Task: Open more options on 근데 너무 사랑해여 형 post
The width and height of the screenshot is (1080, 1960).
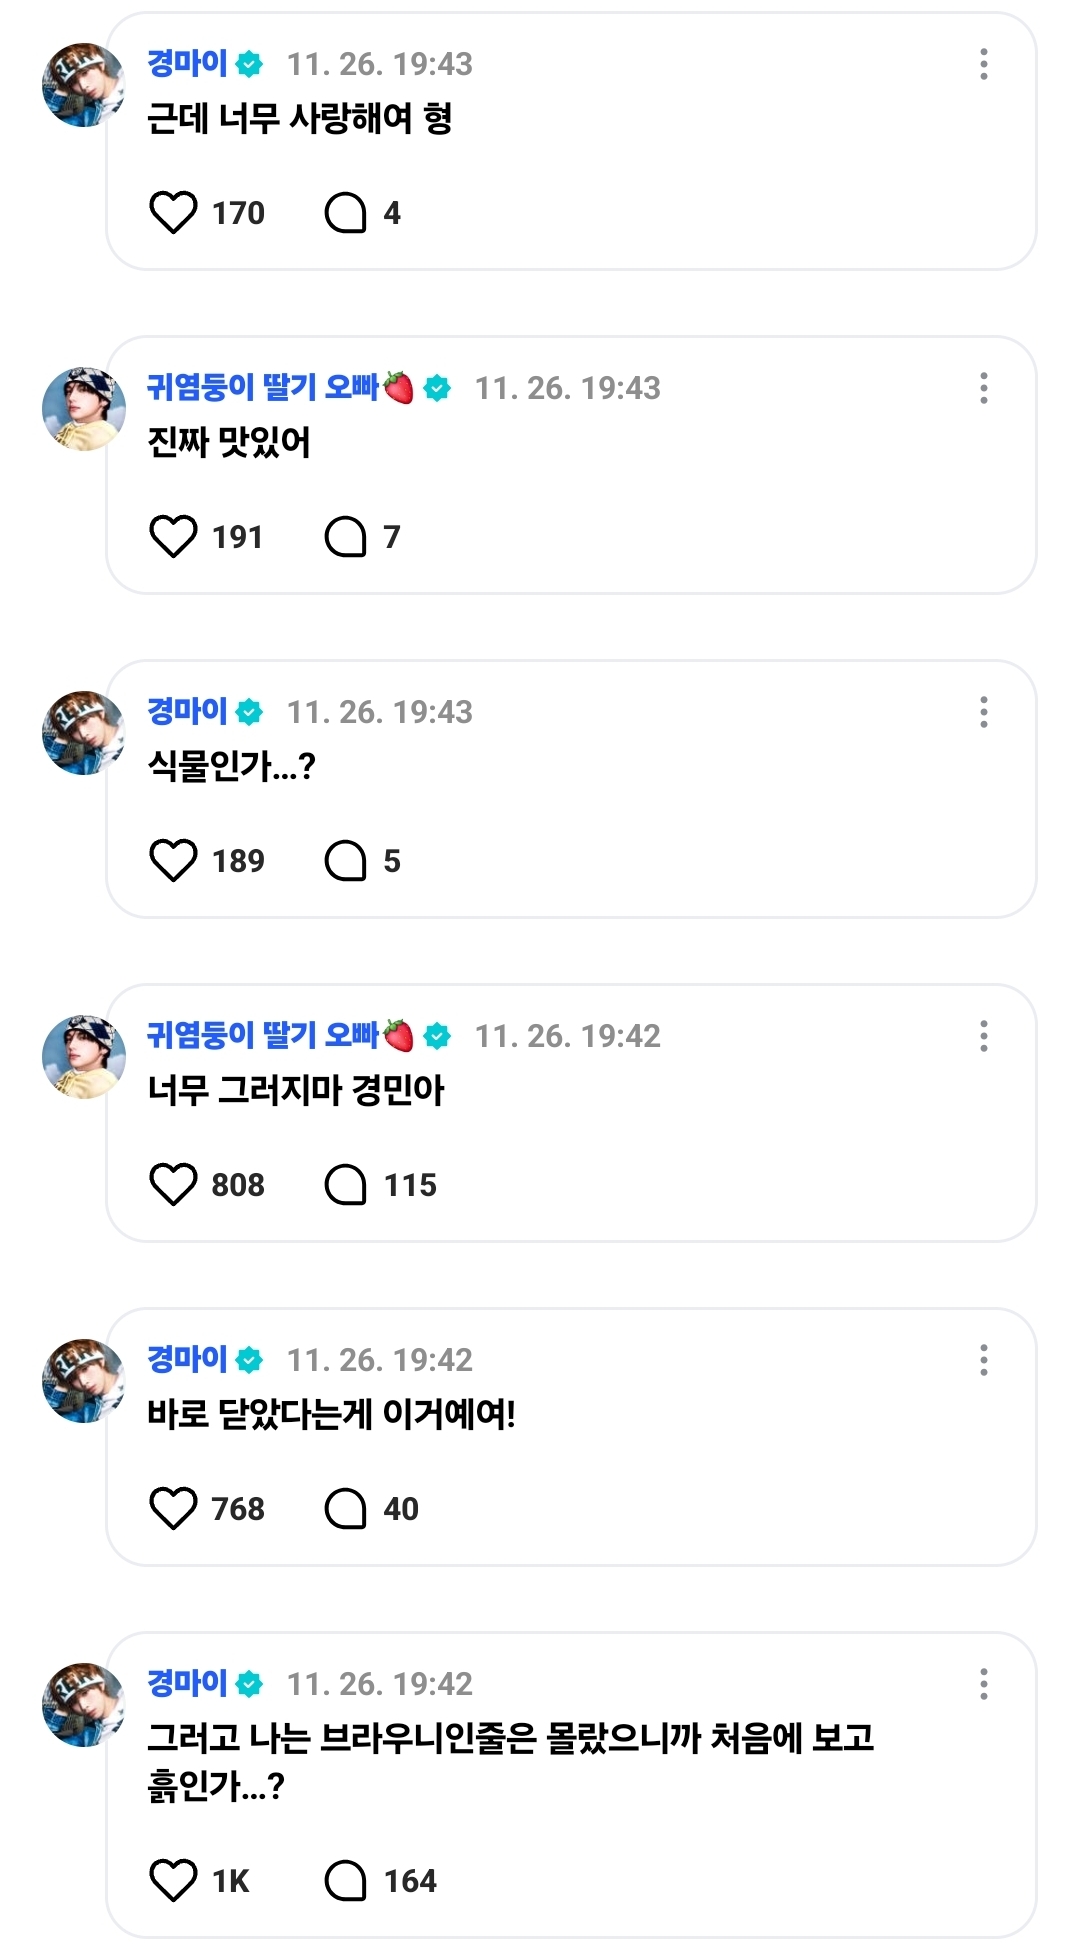Action: 984,64
